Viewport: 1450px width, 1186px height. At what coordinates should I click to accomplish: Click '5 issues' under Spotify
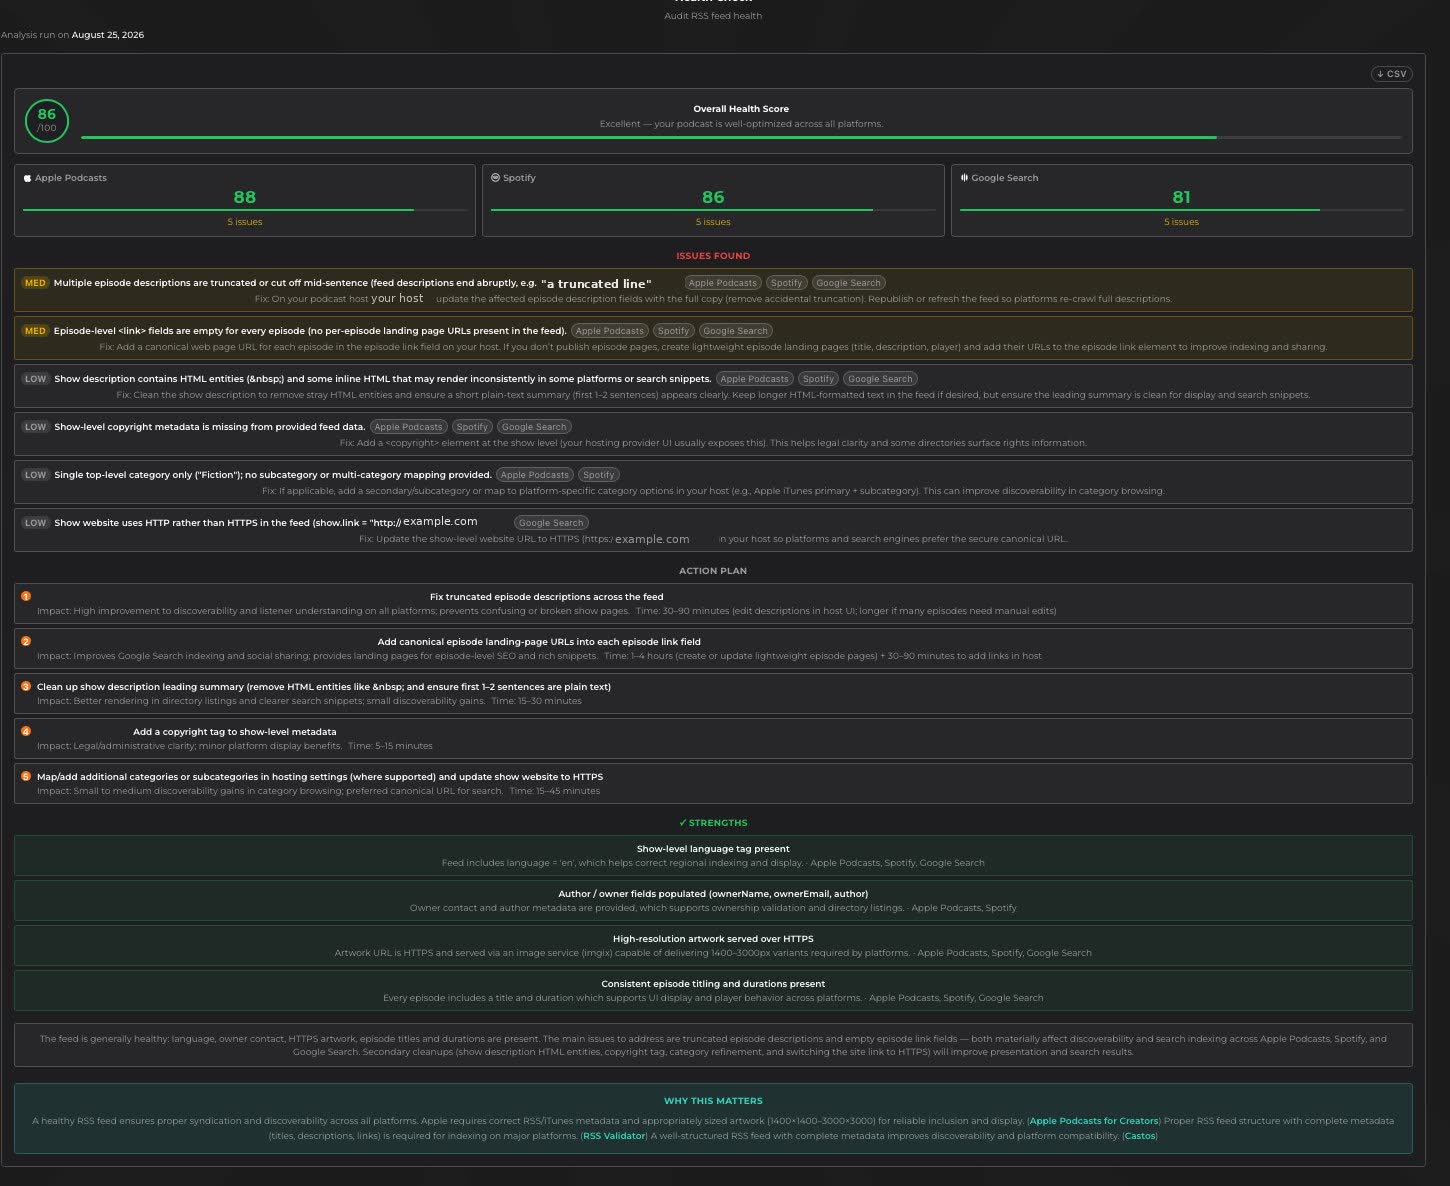713,222
